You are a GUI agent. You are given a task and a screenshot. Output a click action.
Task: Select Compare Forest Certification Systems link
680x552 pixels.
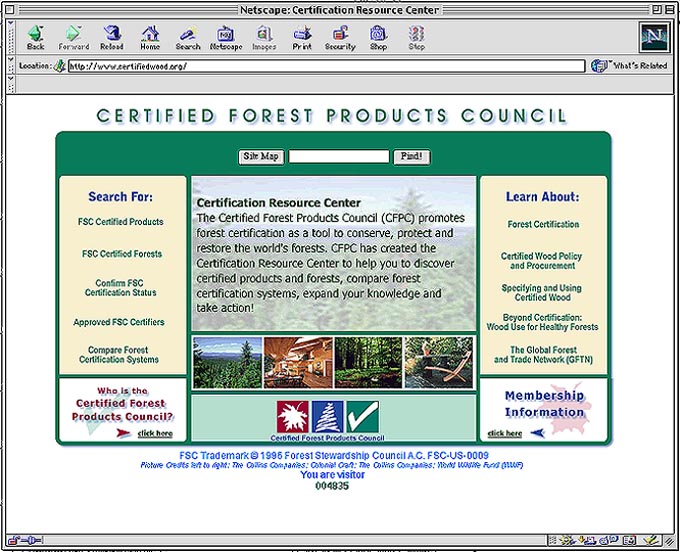point(119,355)
